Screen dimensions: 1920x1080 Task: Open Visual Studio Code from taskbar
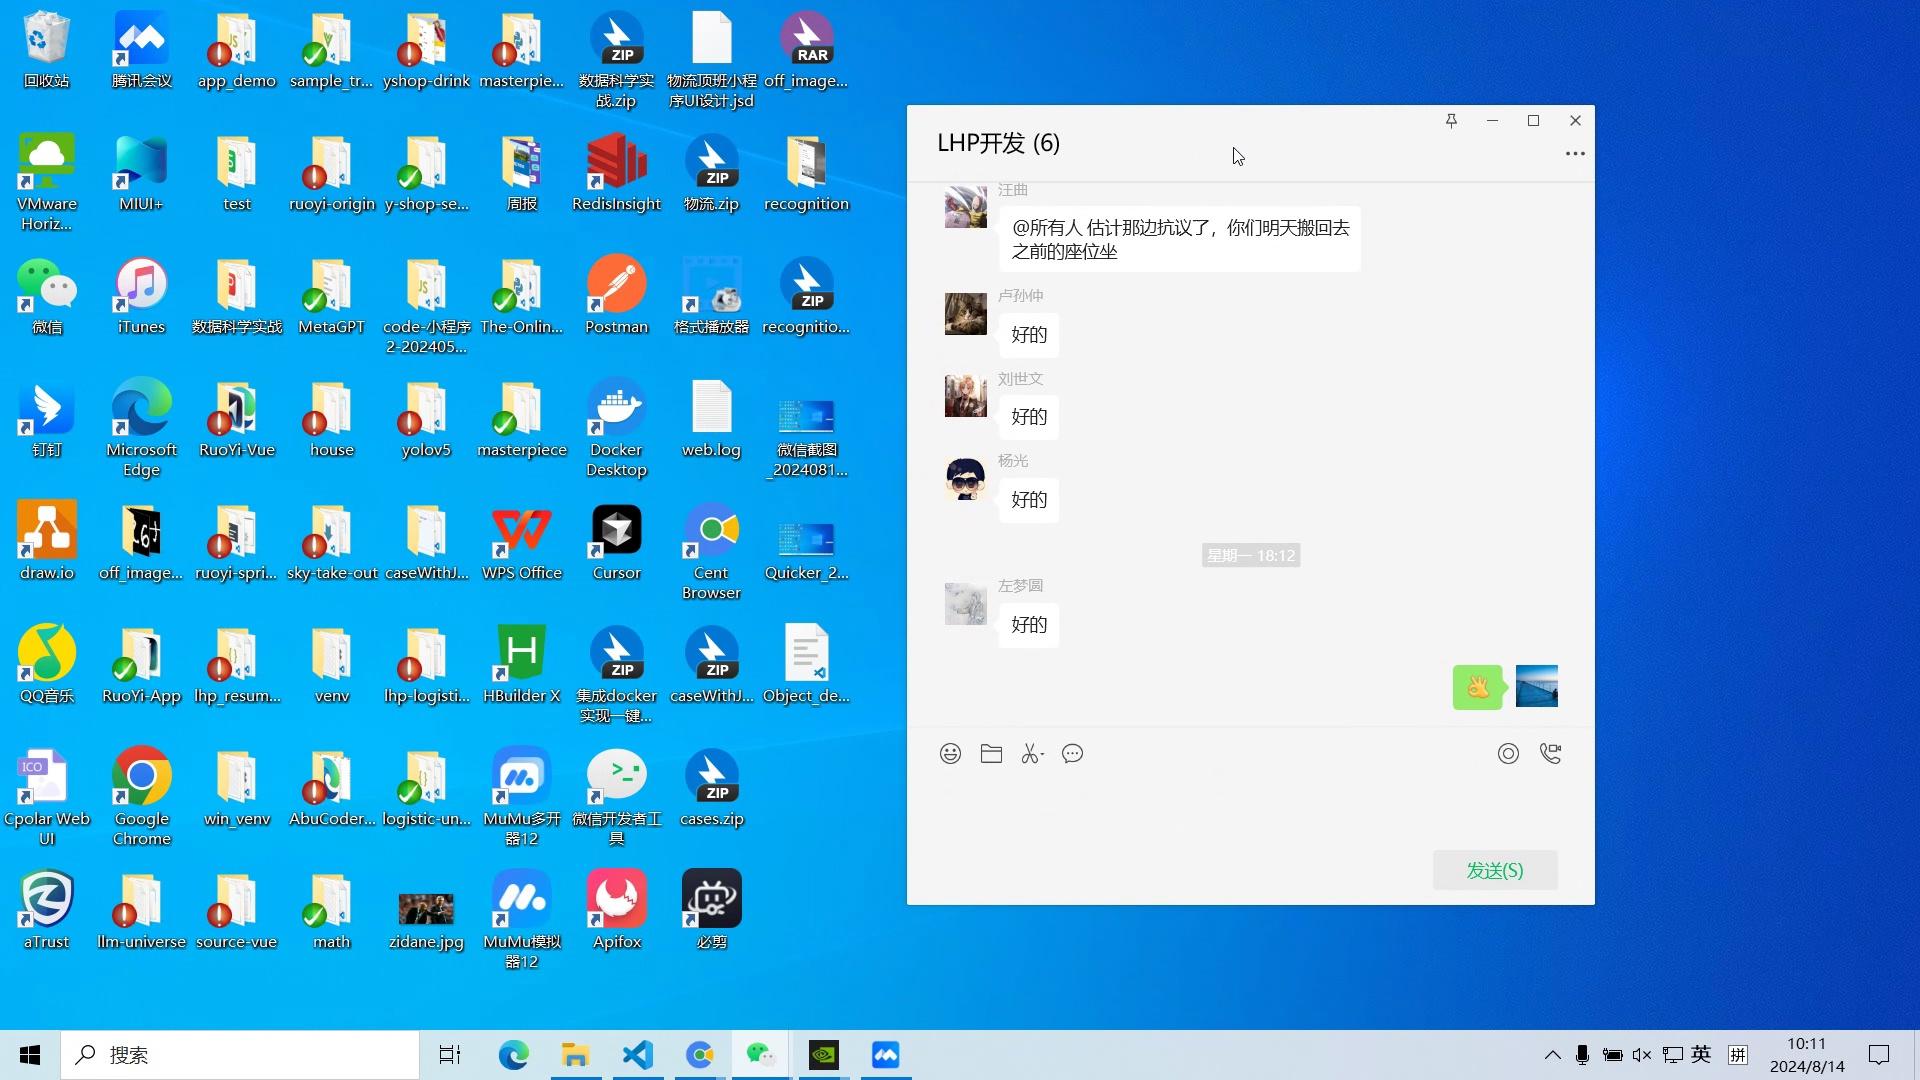tap(638, 1055)
